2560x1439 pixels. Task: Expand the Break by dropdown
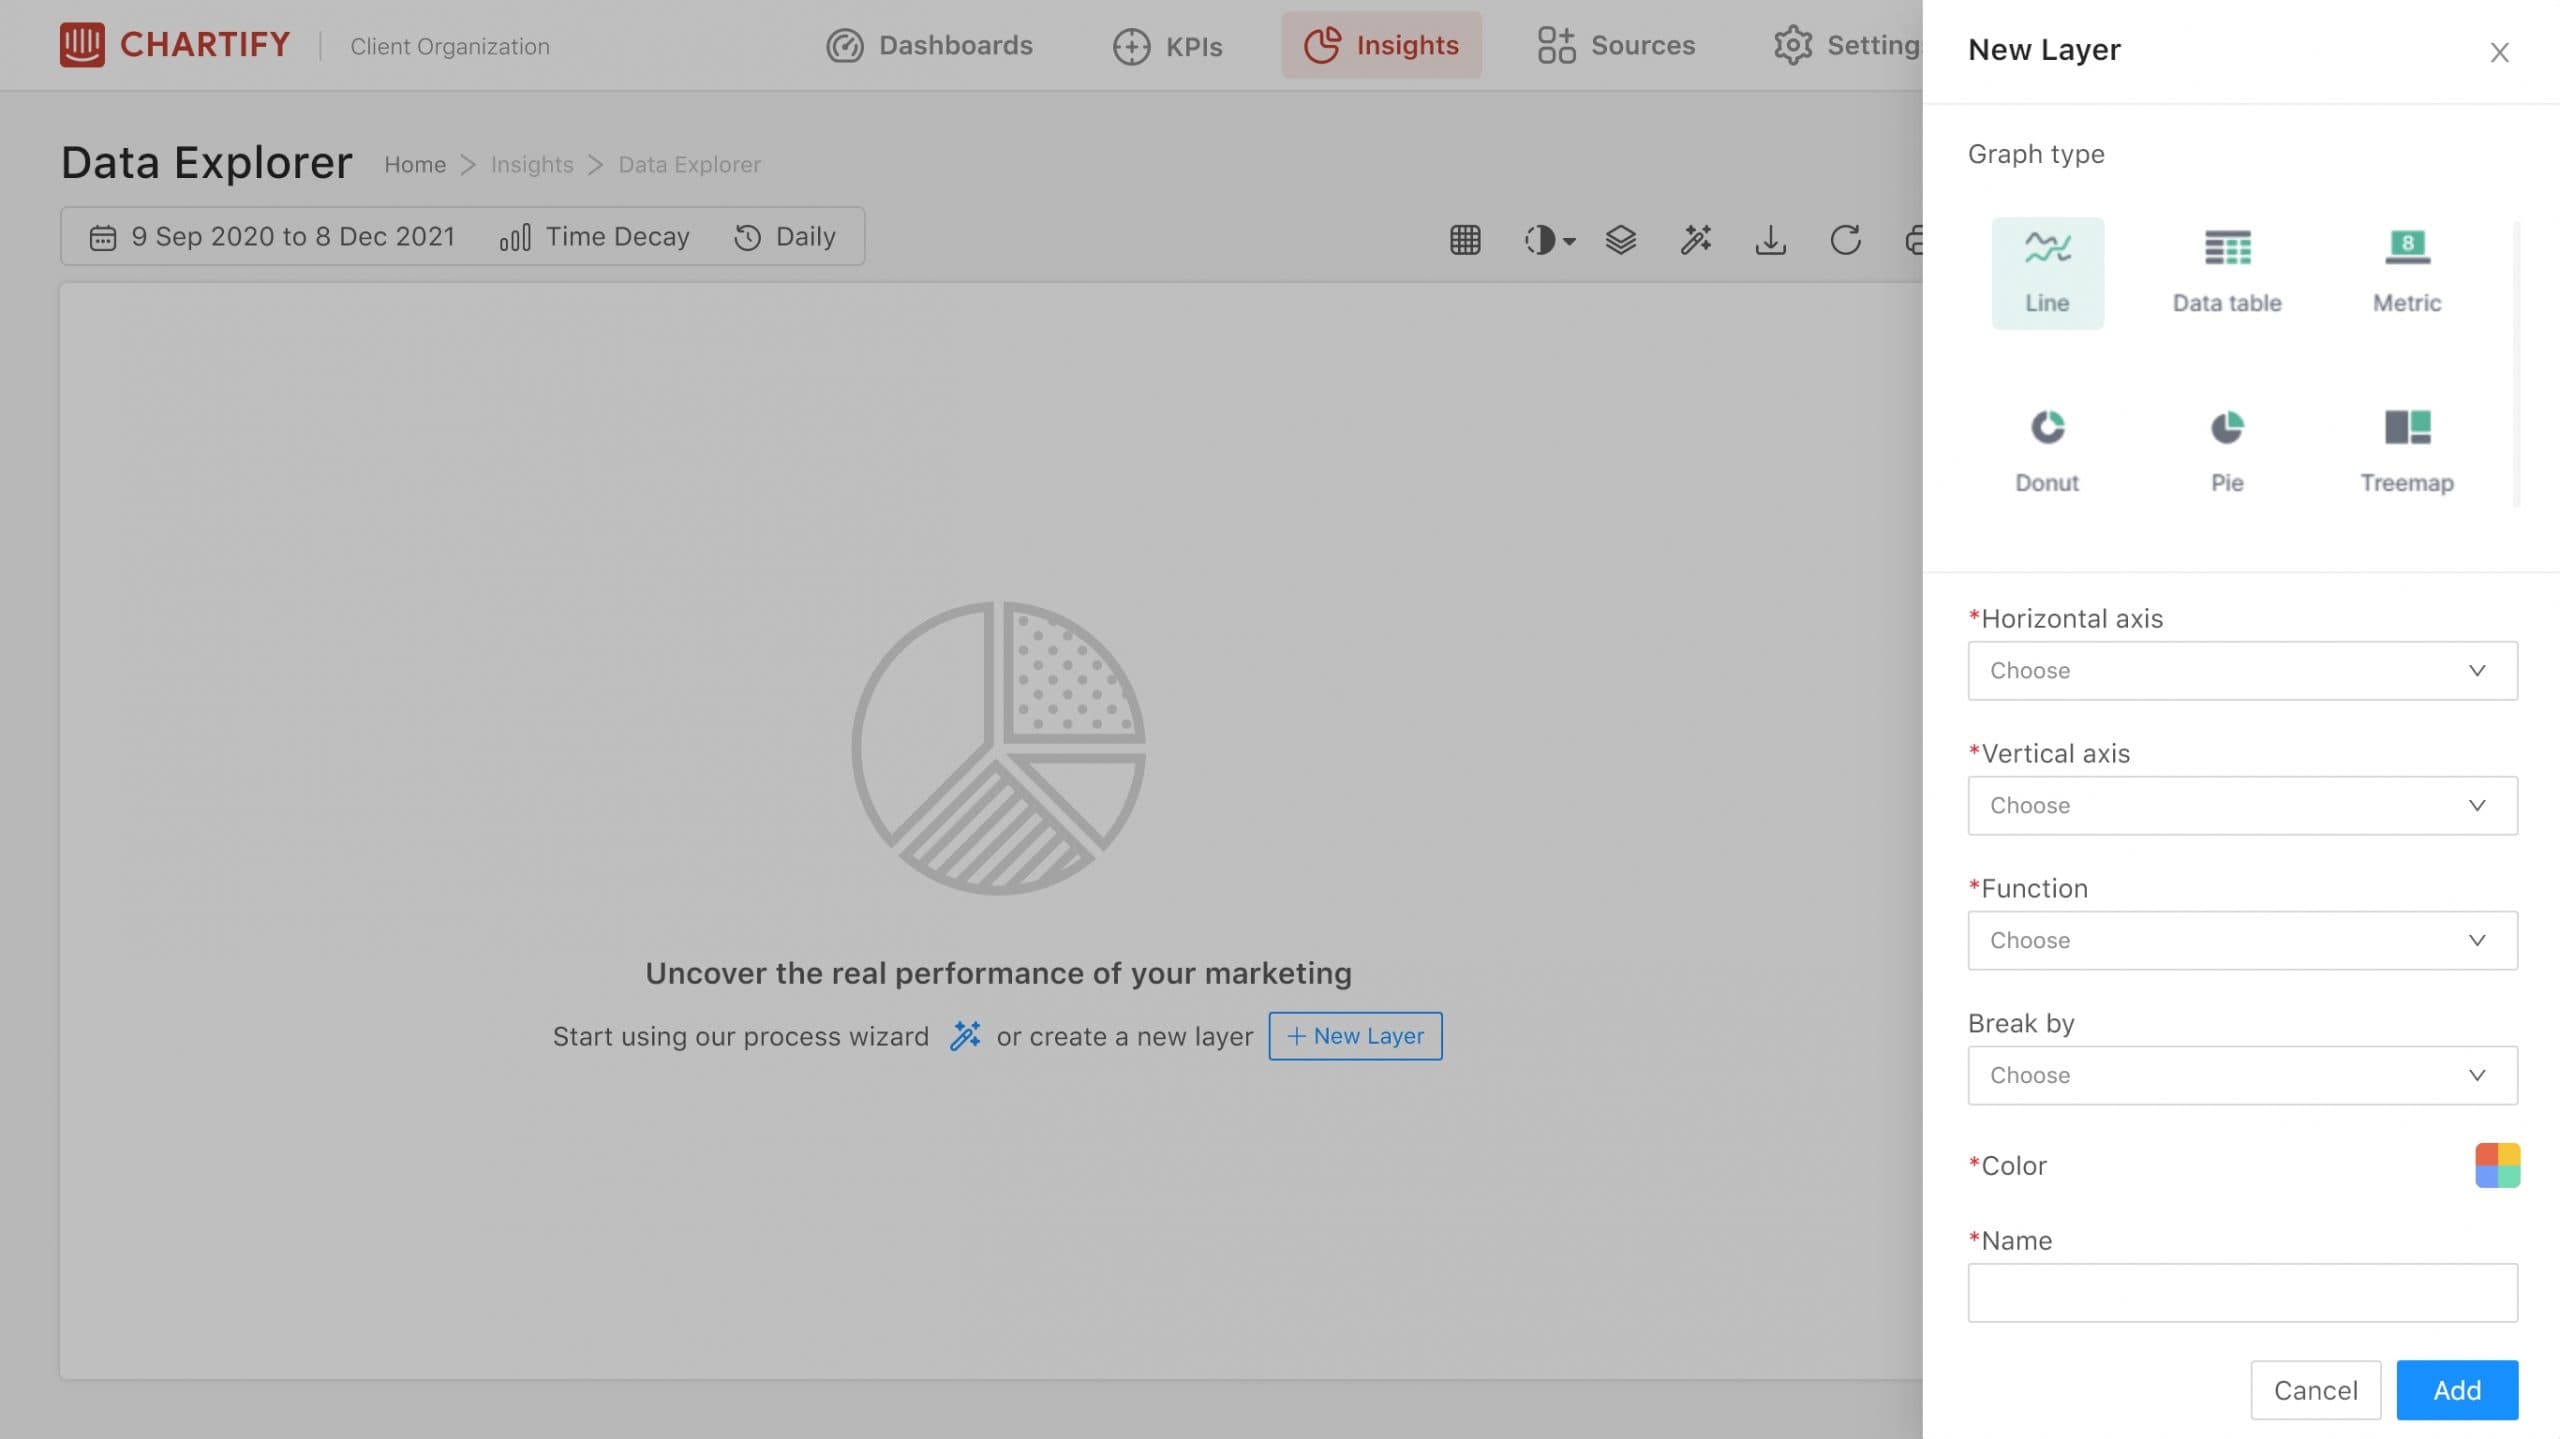[2242, 1075]
